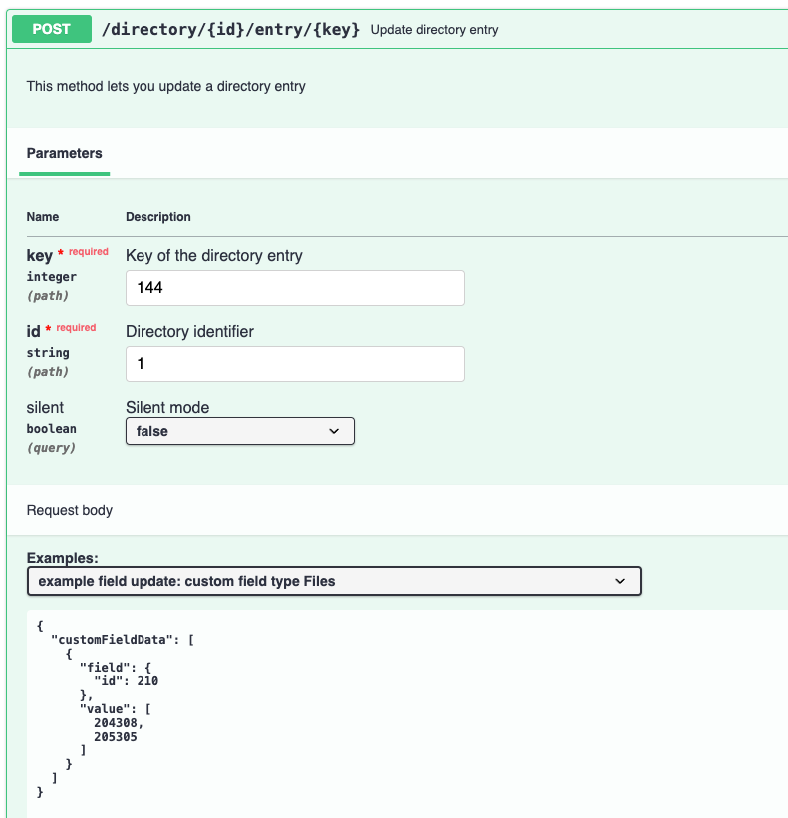Click the Request body section header
Screen dimensions: 788x818
[x=70, y=510]
